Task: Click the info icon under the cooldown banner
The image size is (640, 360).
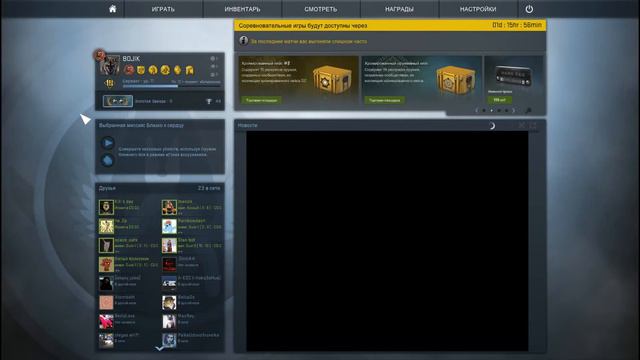Action: pos(244,41)
